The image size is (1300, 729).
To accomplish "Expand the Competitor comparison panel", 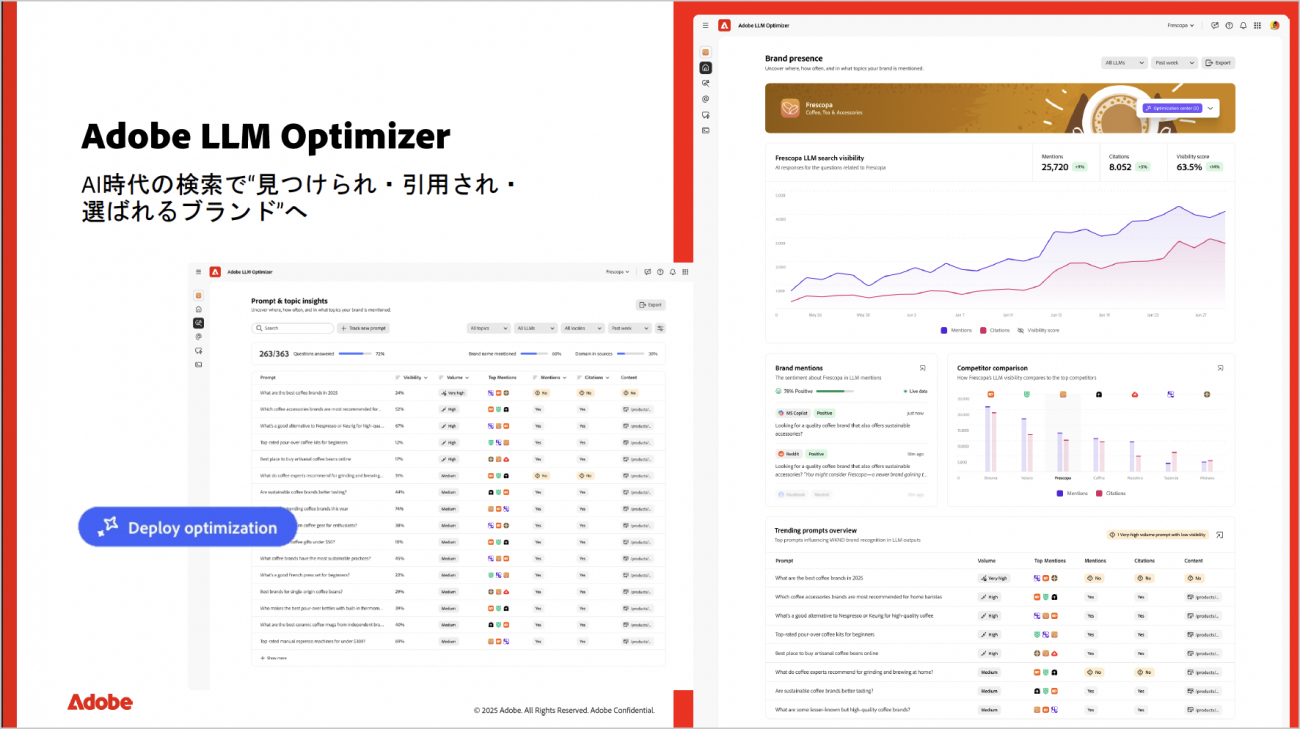I will click(x=1220, y=368).
